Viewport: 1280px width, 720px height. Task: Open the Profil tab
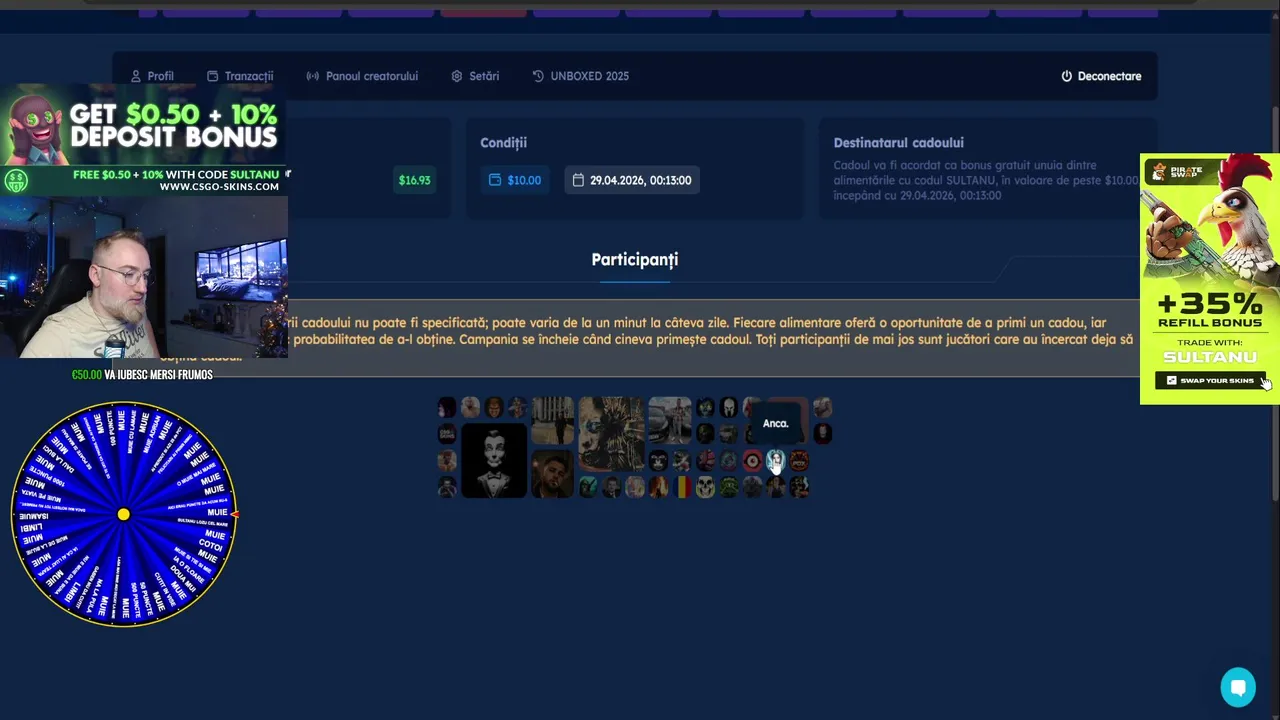coord(151,76)
